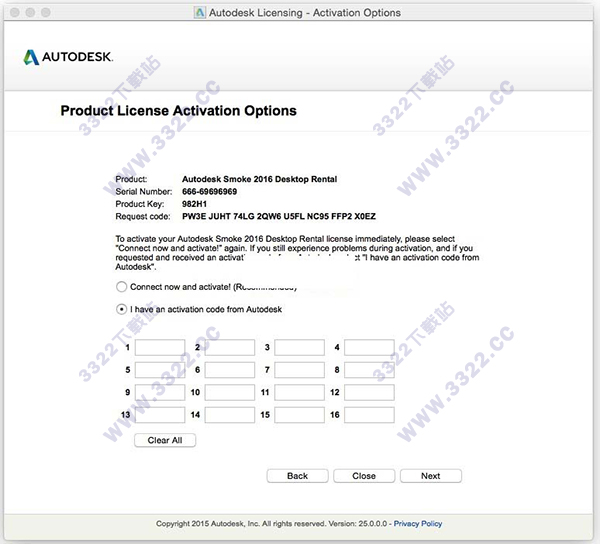Screen dimensions: 600x544
Task: Click the window zoom traffic light
Action: tap(46, 13)
